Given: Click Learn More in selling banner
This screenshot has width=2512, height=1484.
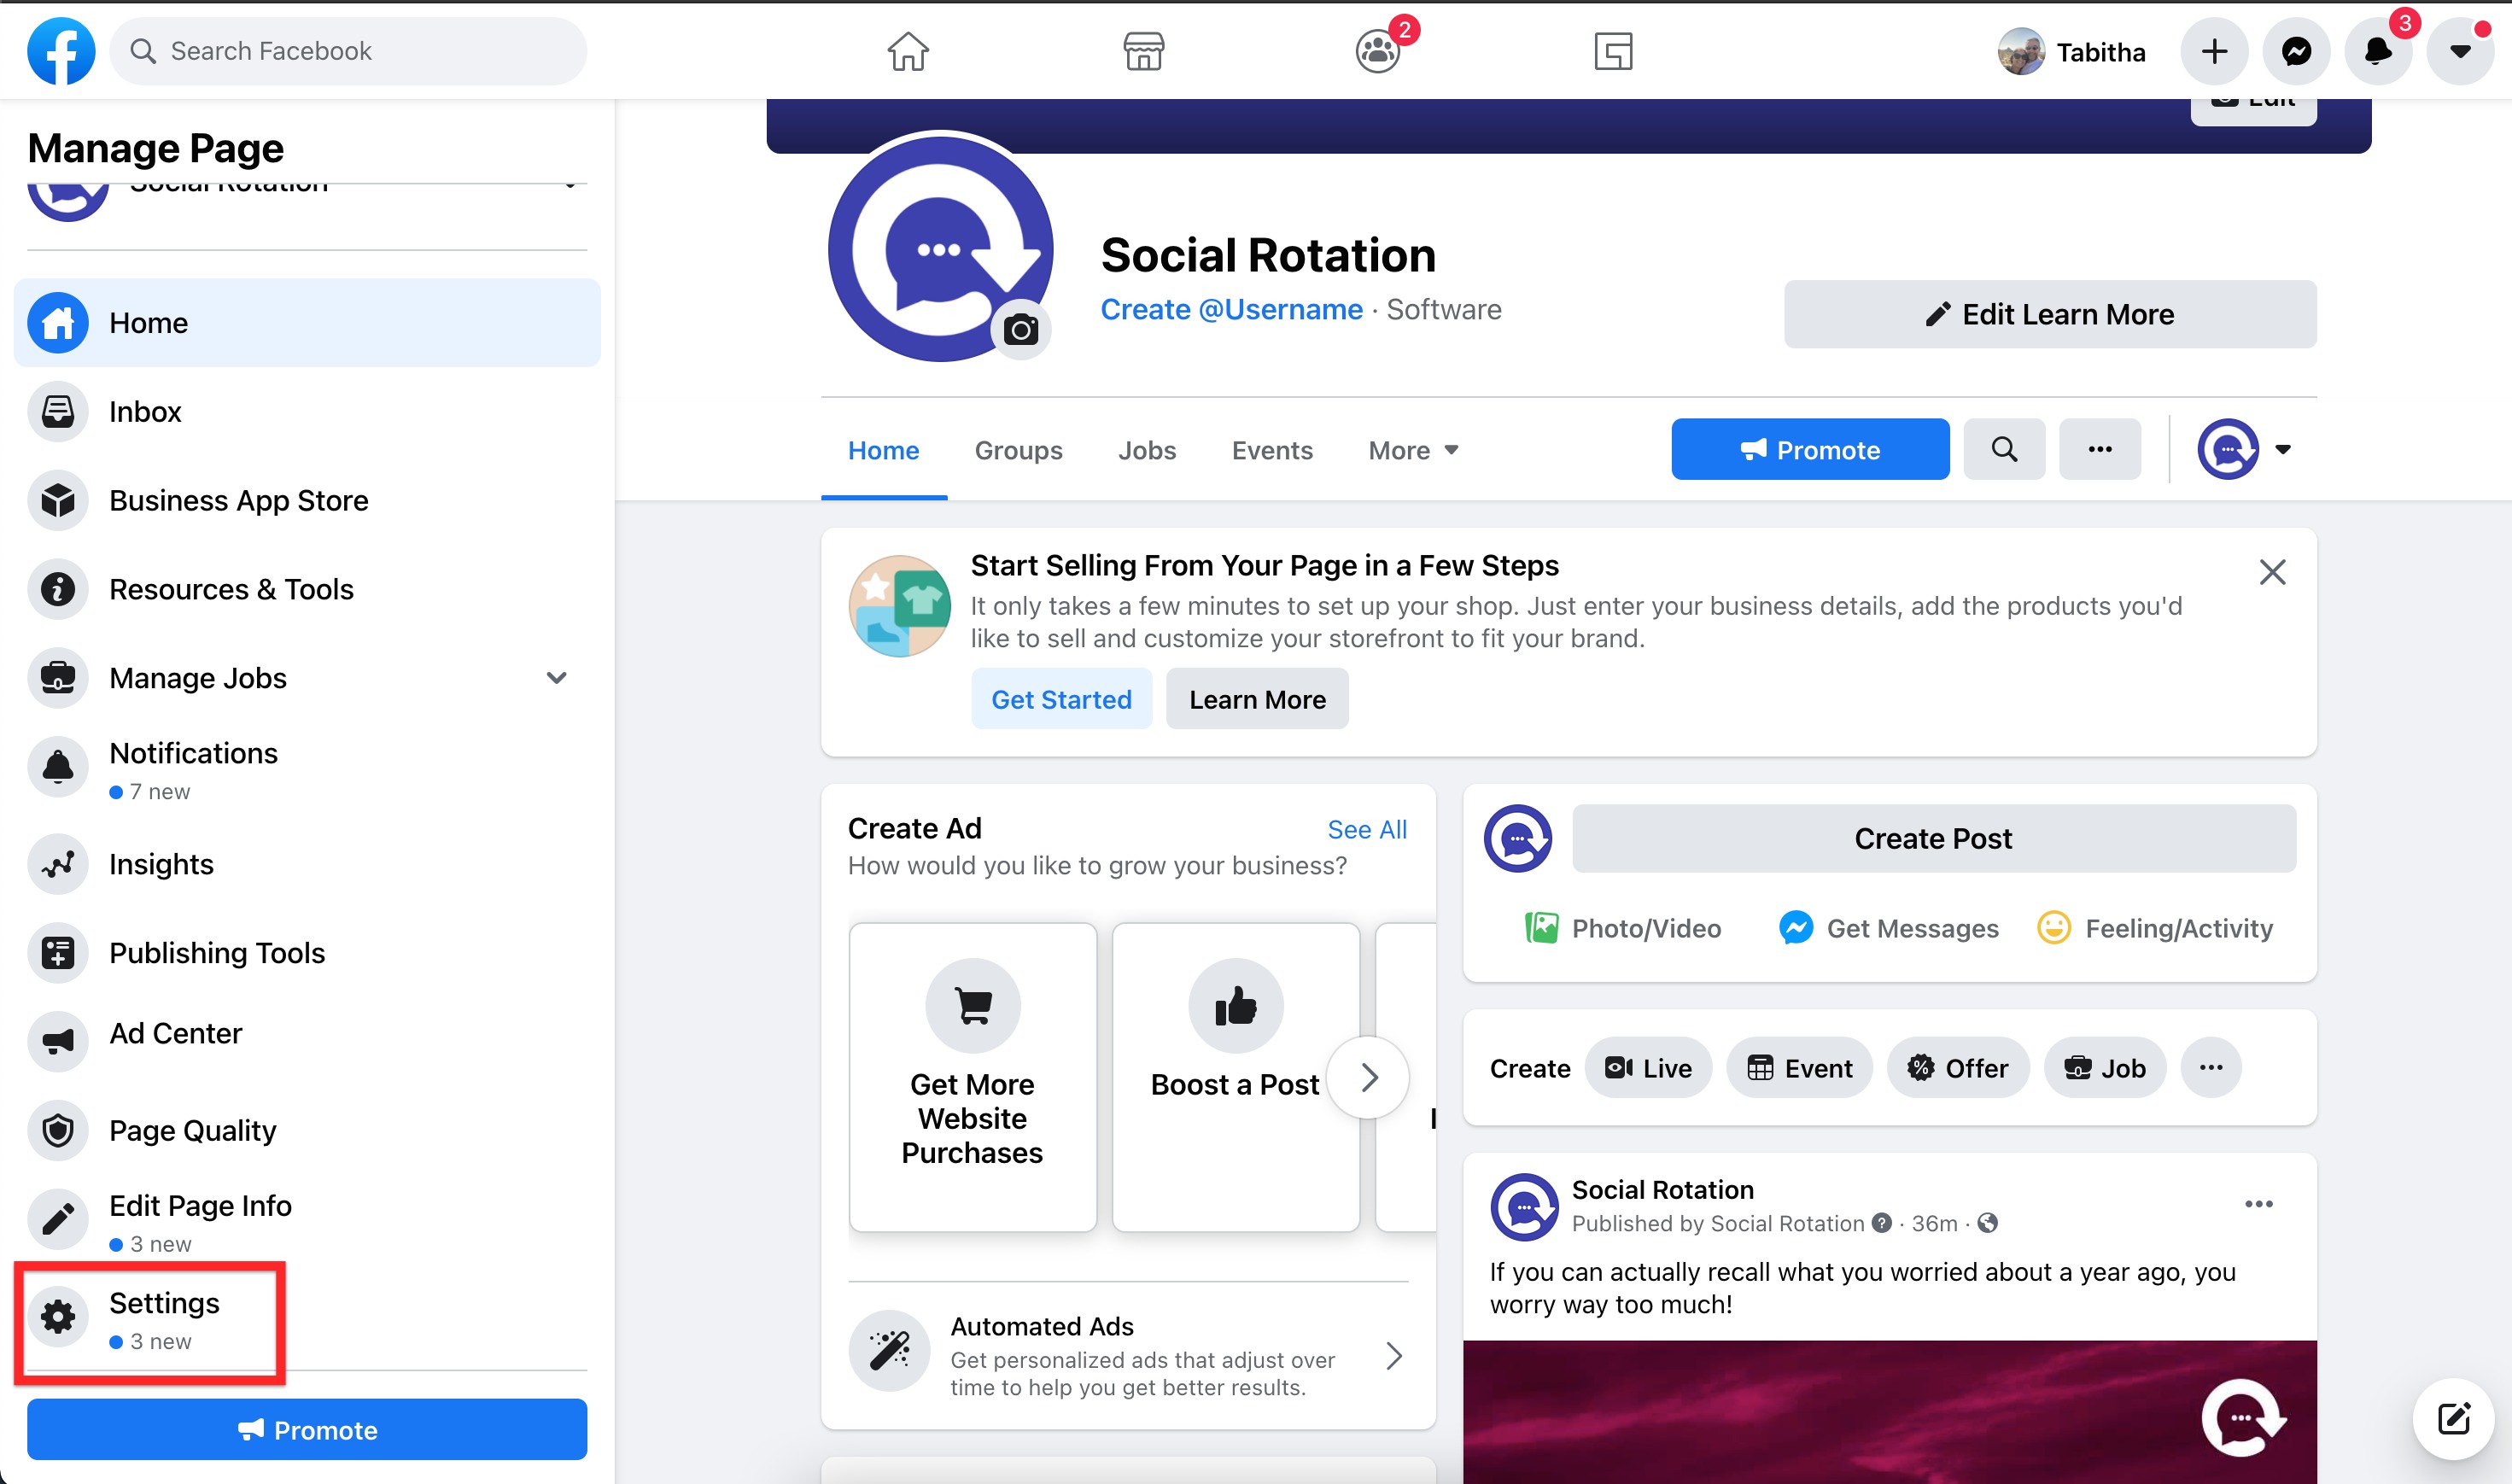Looking at the screenshot, I should (1257, 699).
